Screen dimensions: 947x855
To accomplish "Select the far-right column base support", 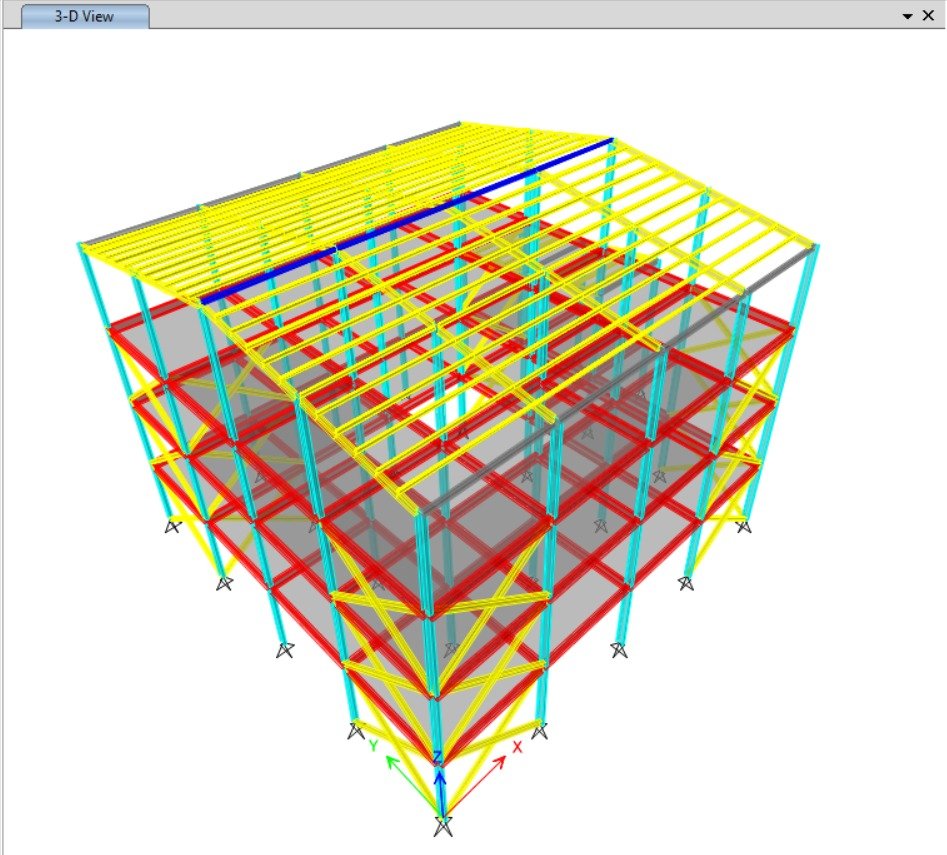I will point(742,525).
